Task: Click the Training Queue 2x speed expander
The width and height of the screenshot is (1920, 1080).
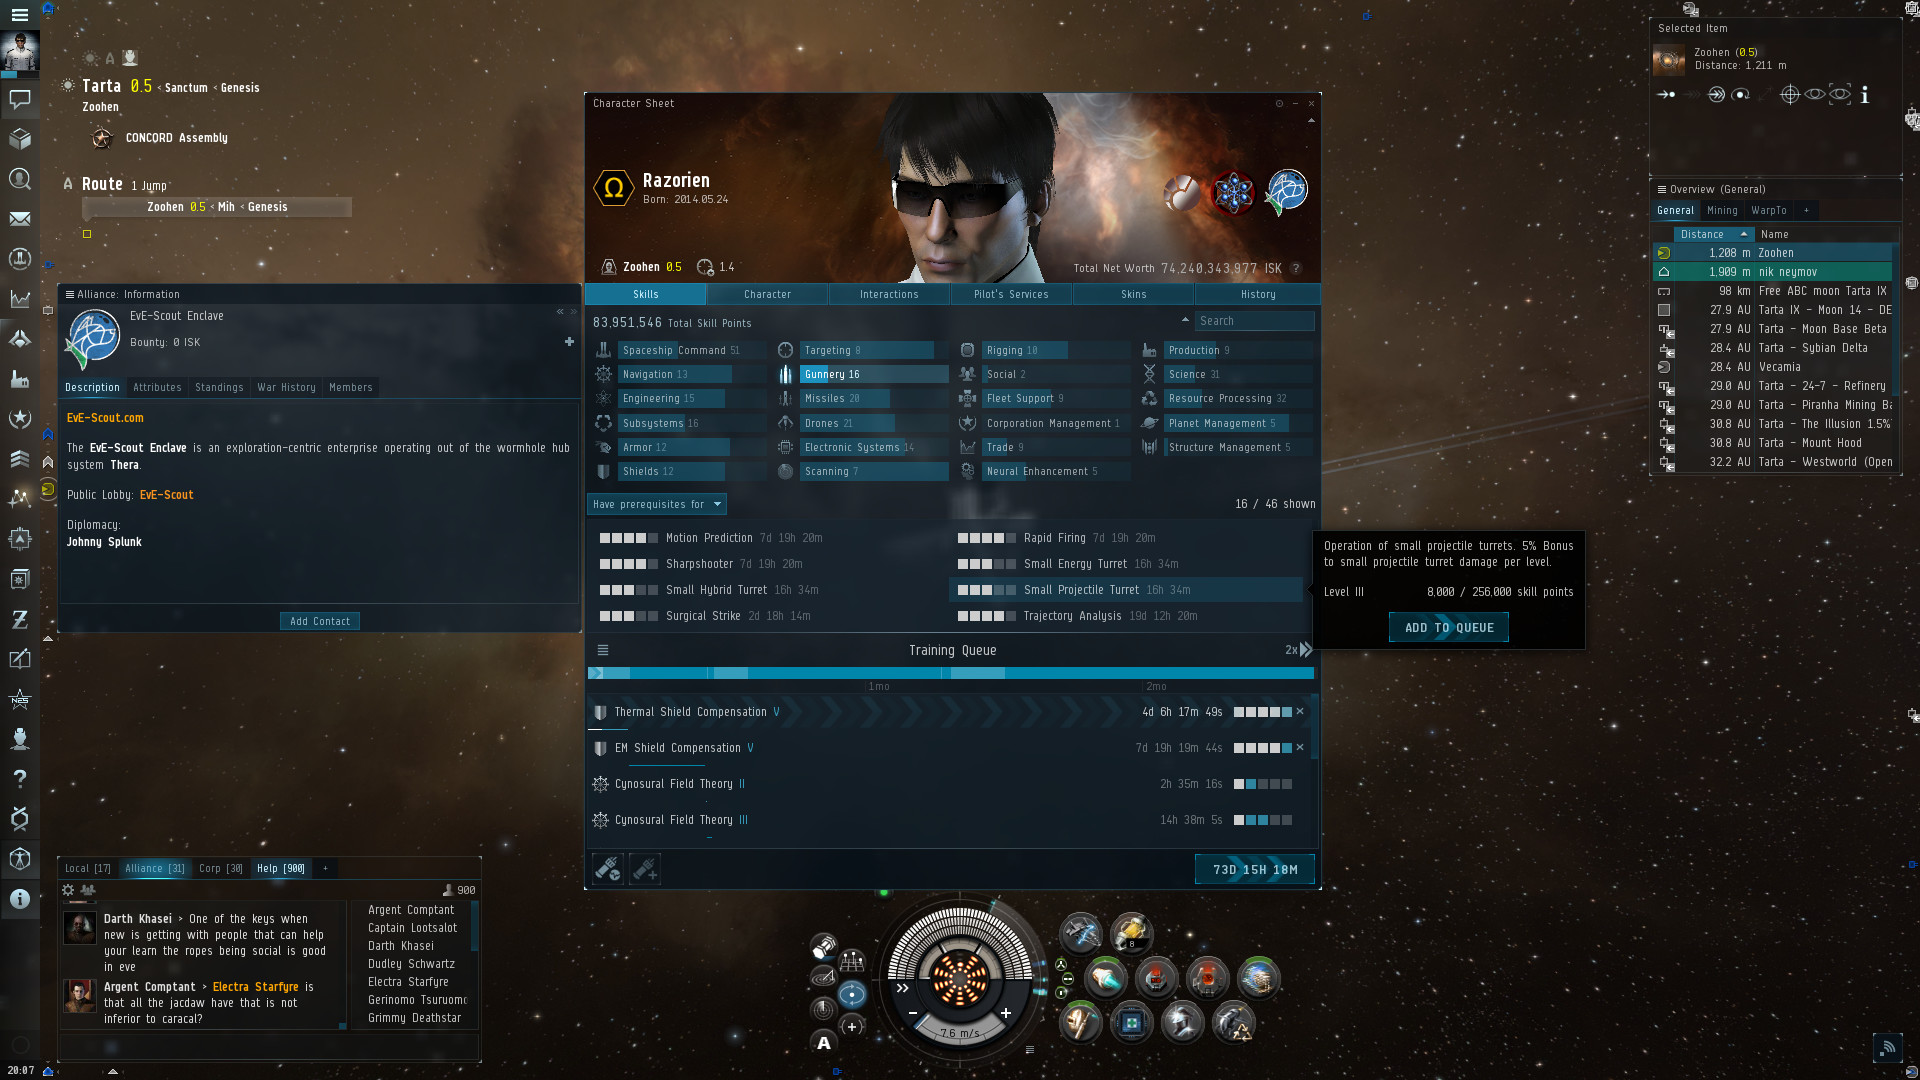Action: point(1298,649)
